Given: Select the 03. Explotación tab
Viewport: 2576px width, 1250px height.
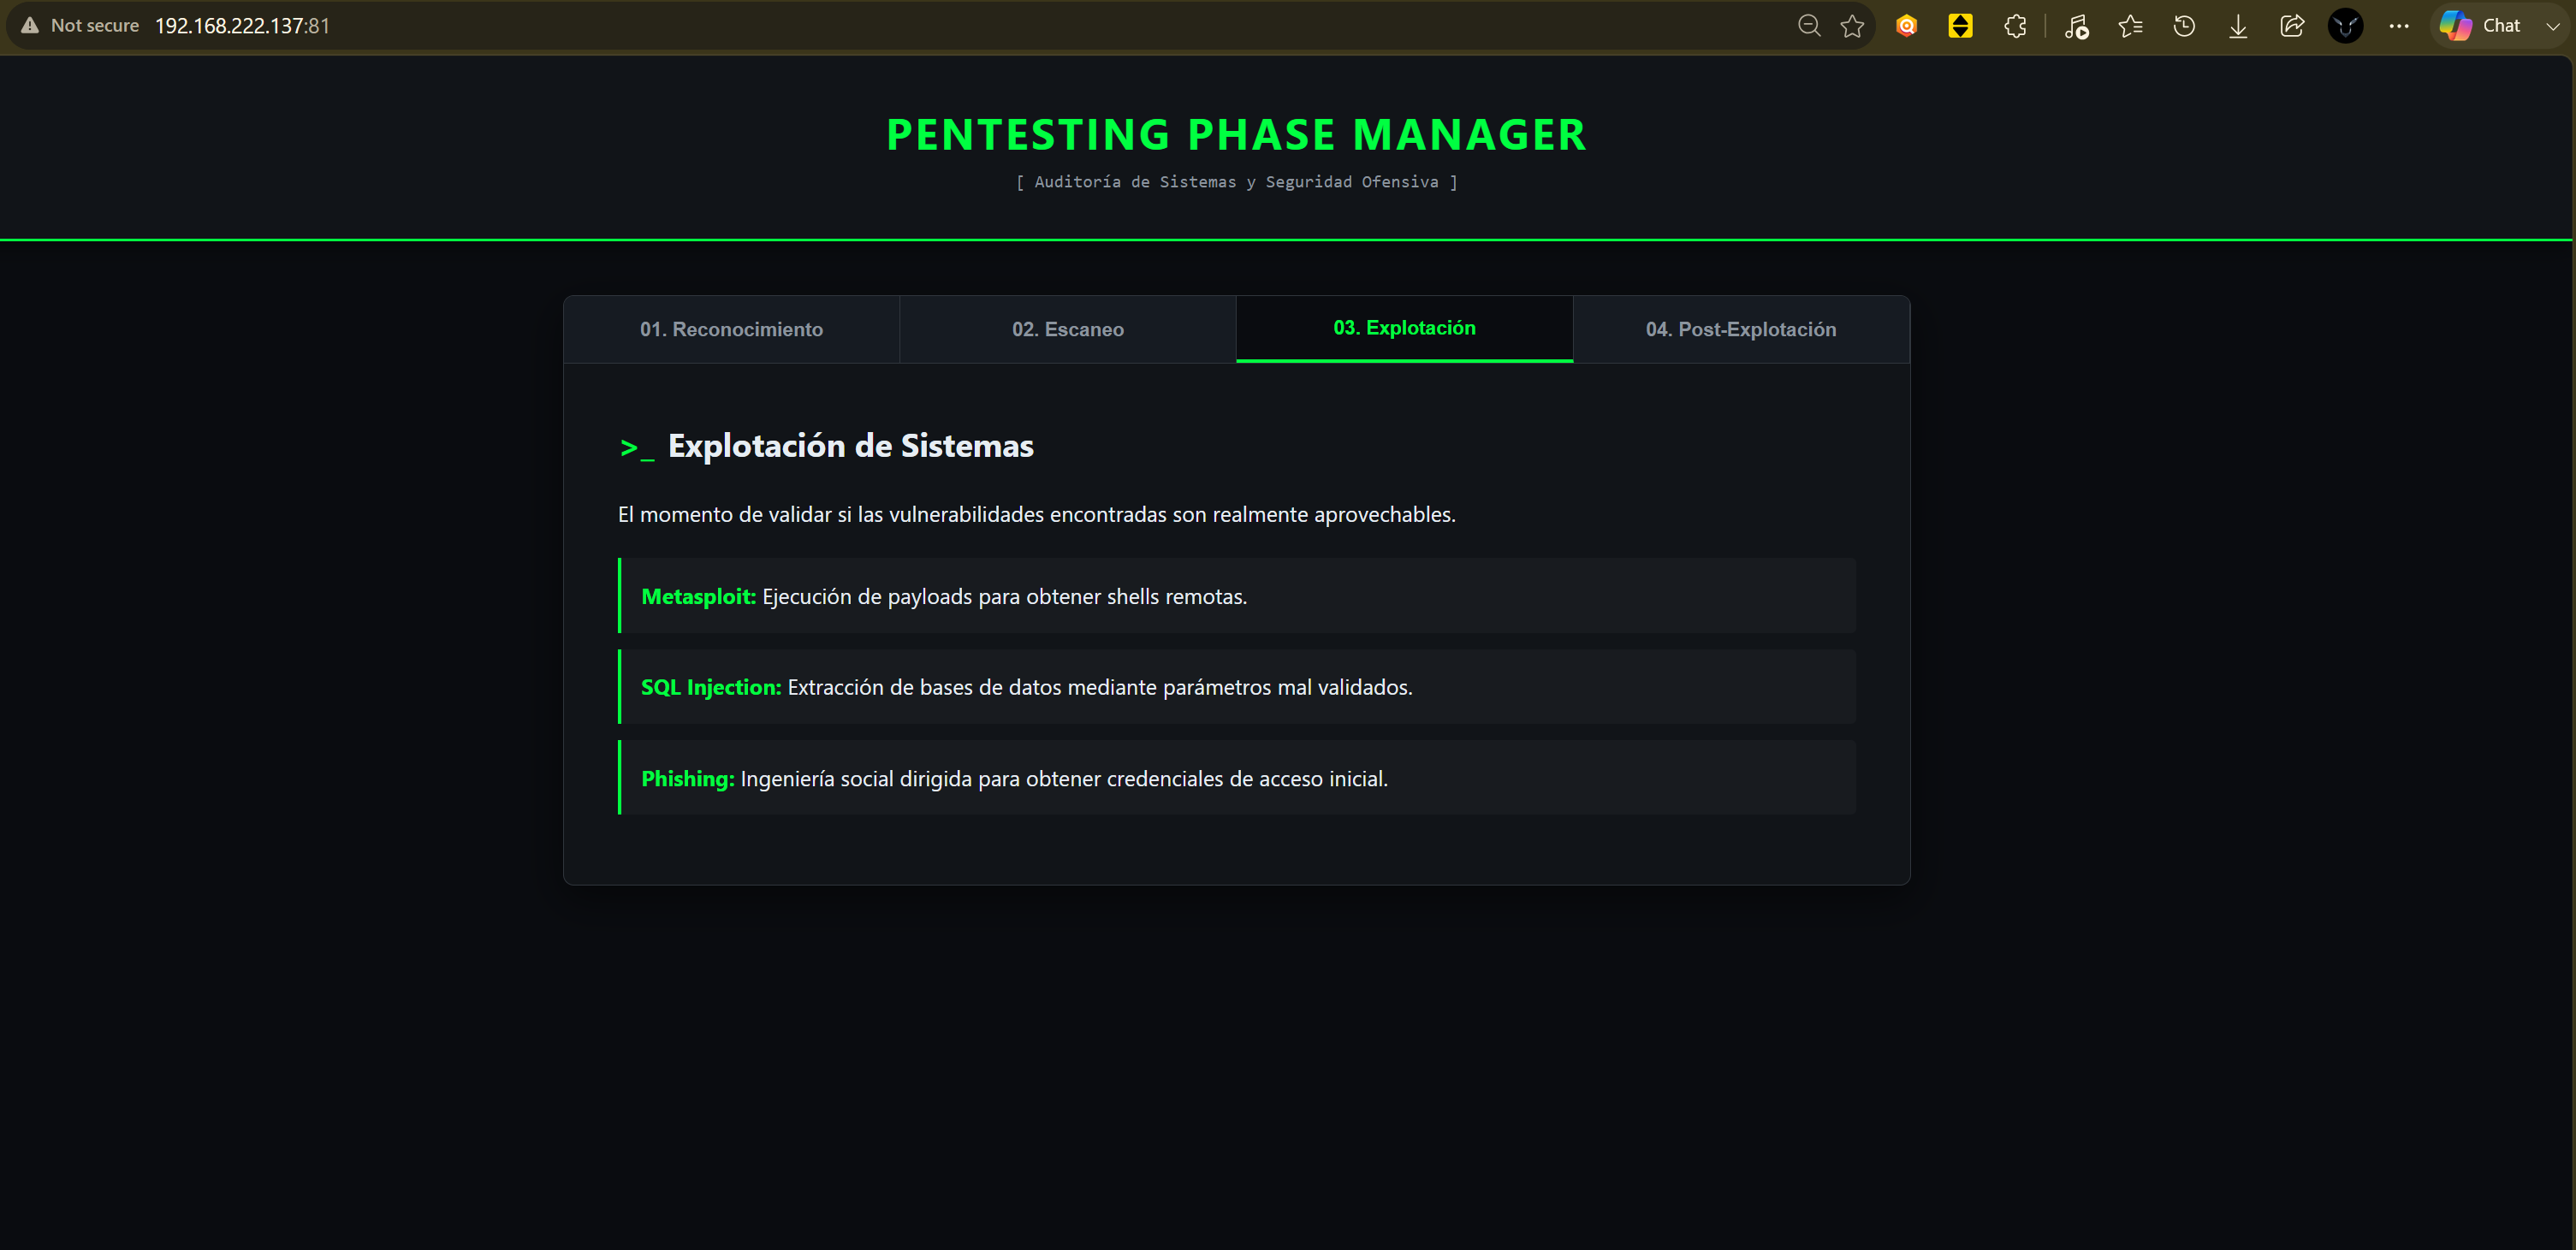Looking at the screenshot, I should pos(1405,328).
